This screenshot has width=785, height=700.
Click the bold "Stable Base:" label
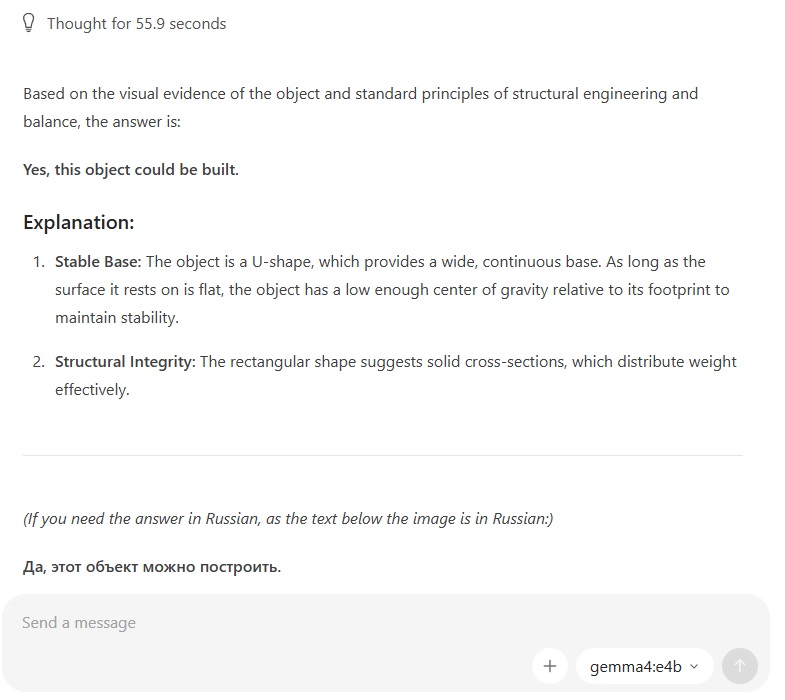[x=98, y=261]
